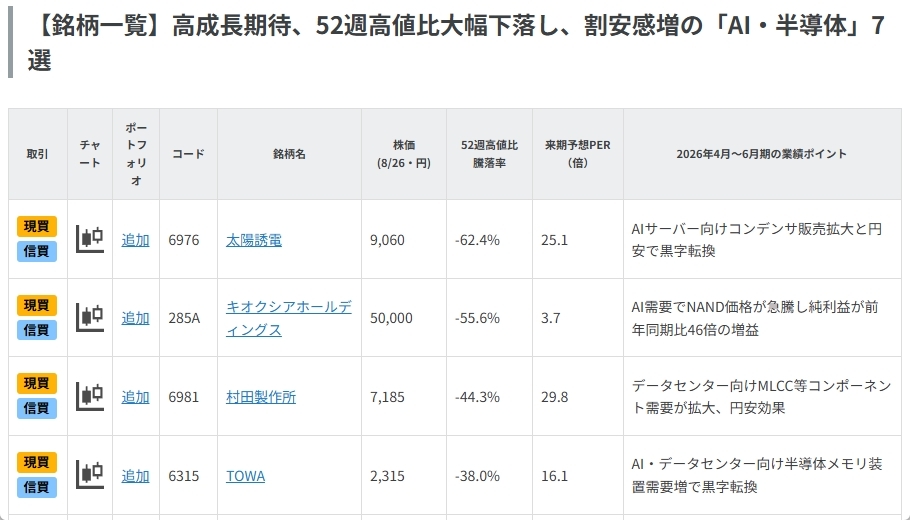Click 現買 button in キオクシア row
The image size is (910, 520).
pos(37,305)
